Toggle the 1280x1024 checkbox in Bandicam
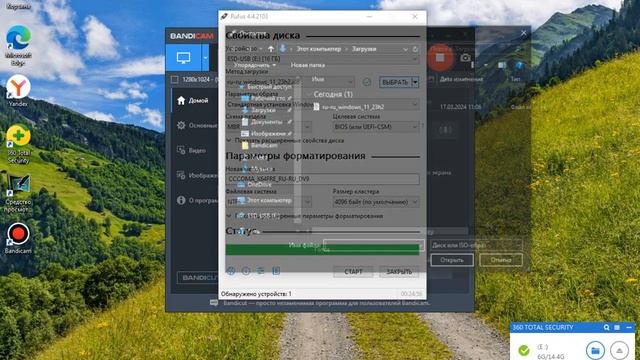The height and width of the screenshot is (360, 640). click(x=175, y=80)
